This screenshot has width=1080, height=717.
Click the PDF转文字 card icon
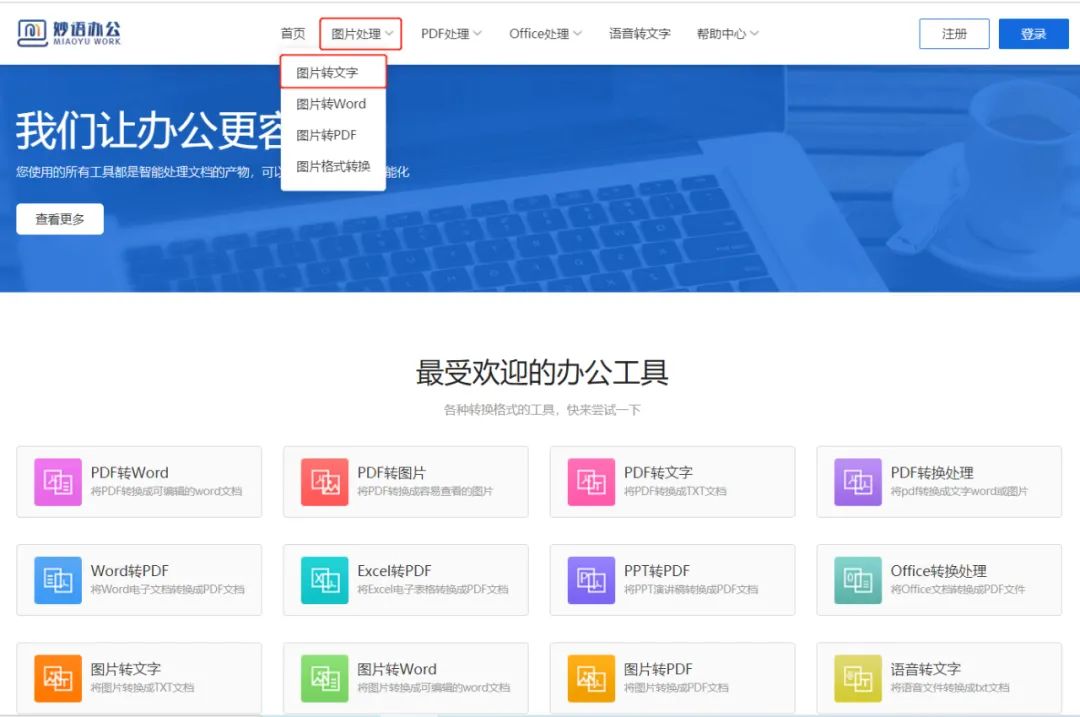pyautogui.click(x=591, y=481)
